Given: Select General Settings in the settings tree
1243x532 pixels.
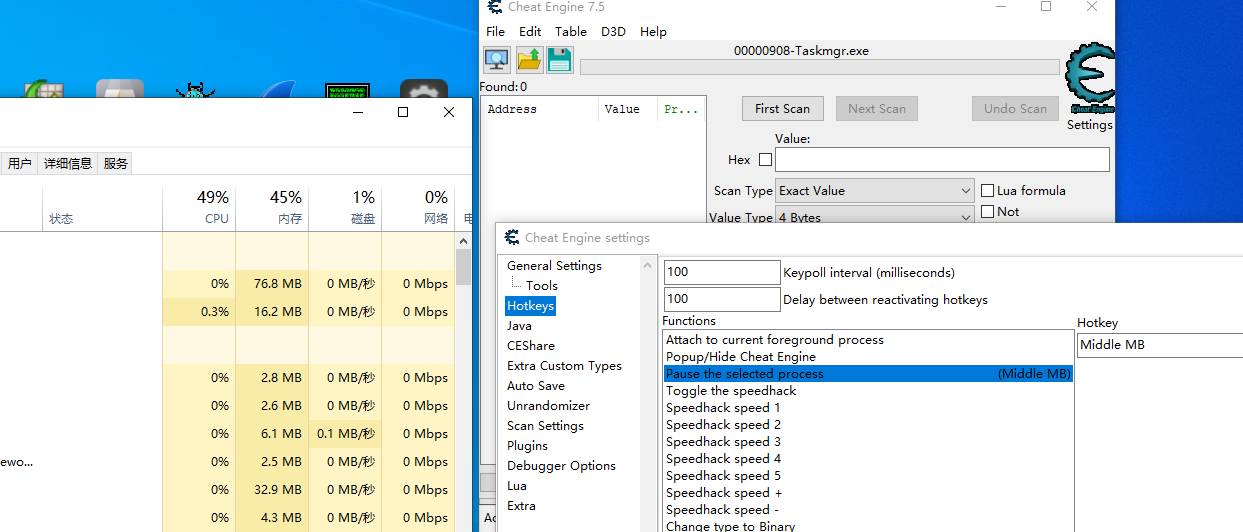Looking at the screenshot, I should coord(554,266).
